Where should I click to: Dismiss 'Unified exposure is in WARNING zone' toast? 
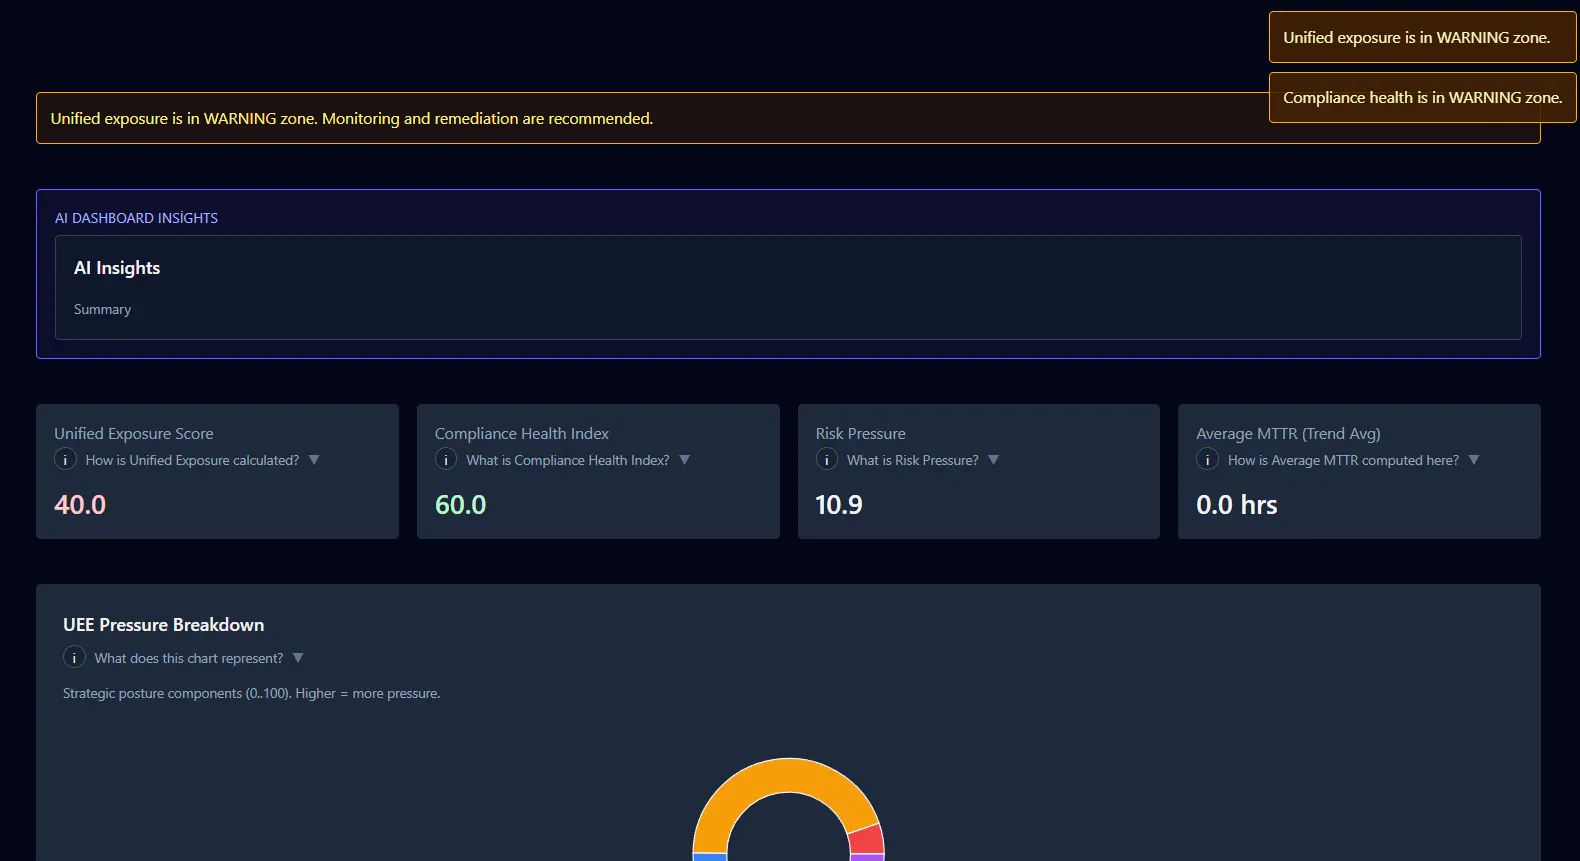tap(1422, 37)
